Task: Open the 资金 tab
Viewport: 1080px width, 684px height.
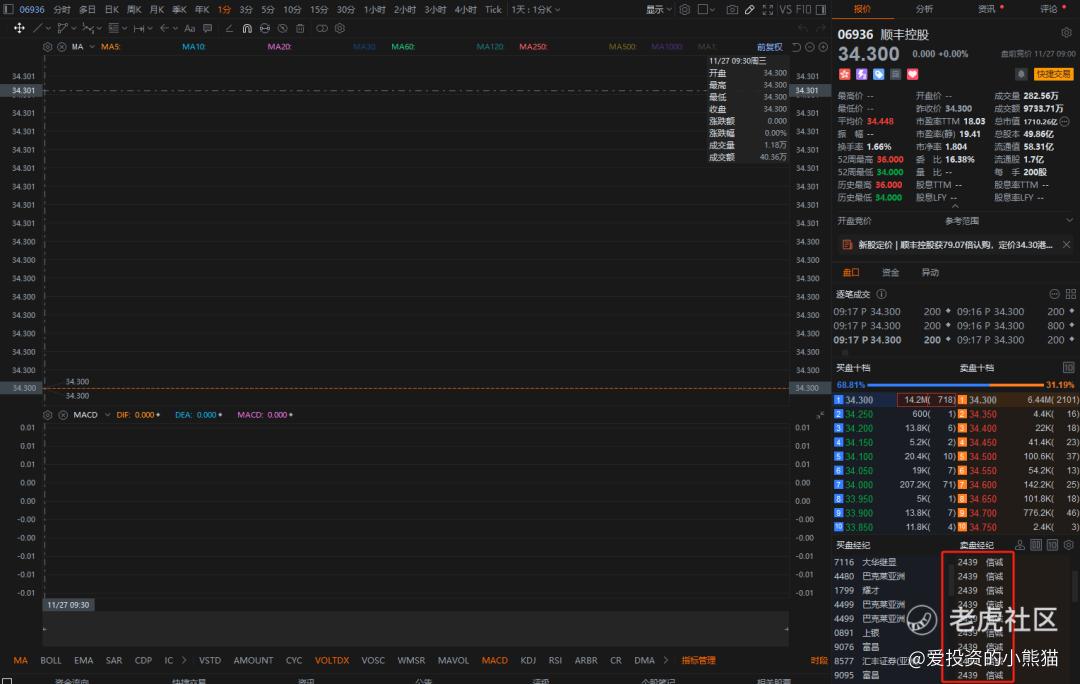Action: pos(890,272)
